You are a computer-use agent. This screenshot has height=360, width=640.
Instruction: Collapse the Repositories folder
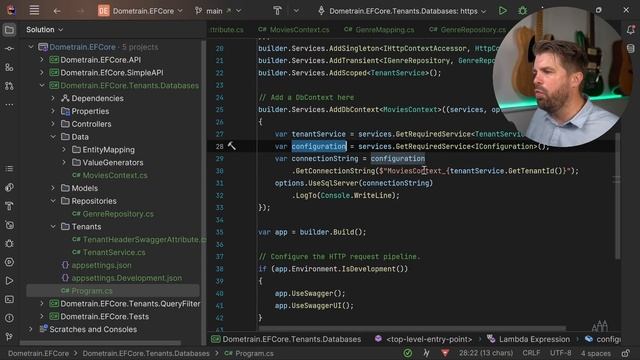(x=53, y=201)
